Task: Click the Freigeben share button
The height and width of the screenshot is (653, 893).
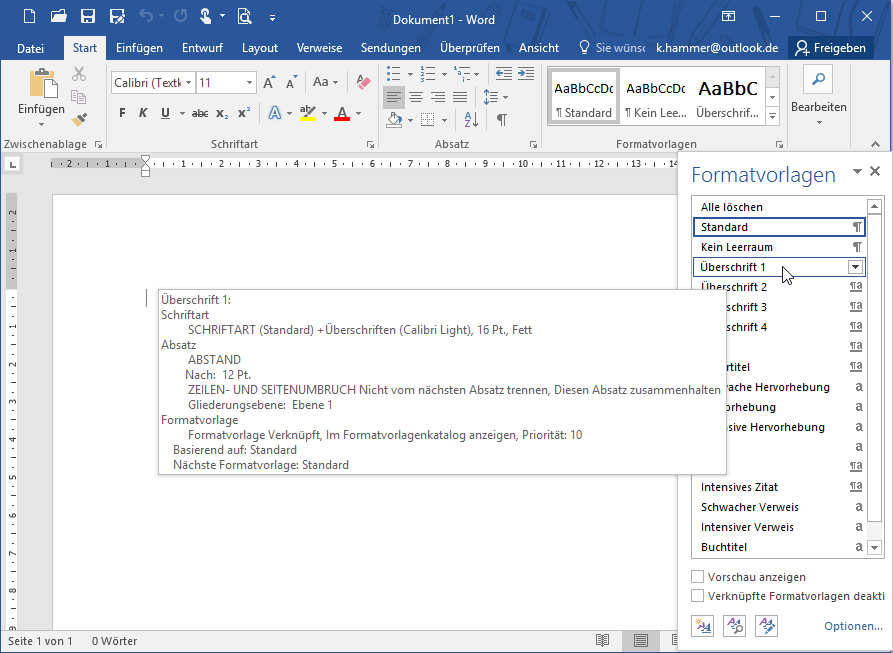Action: click(x=829, y=48)
